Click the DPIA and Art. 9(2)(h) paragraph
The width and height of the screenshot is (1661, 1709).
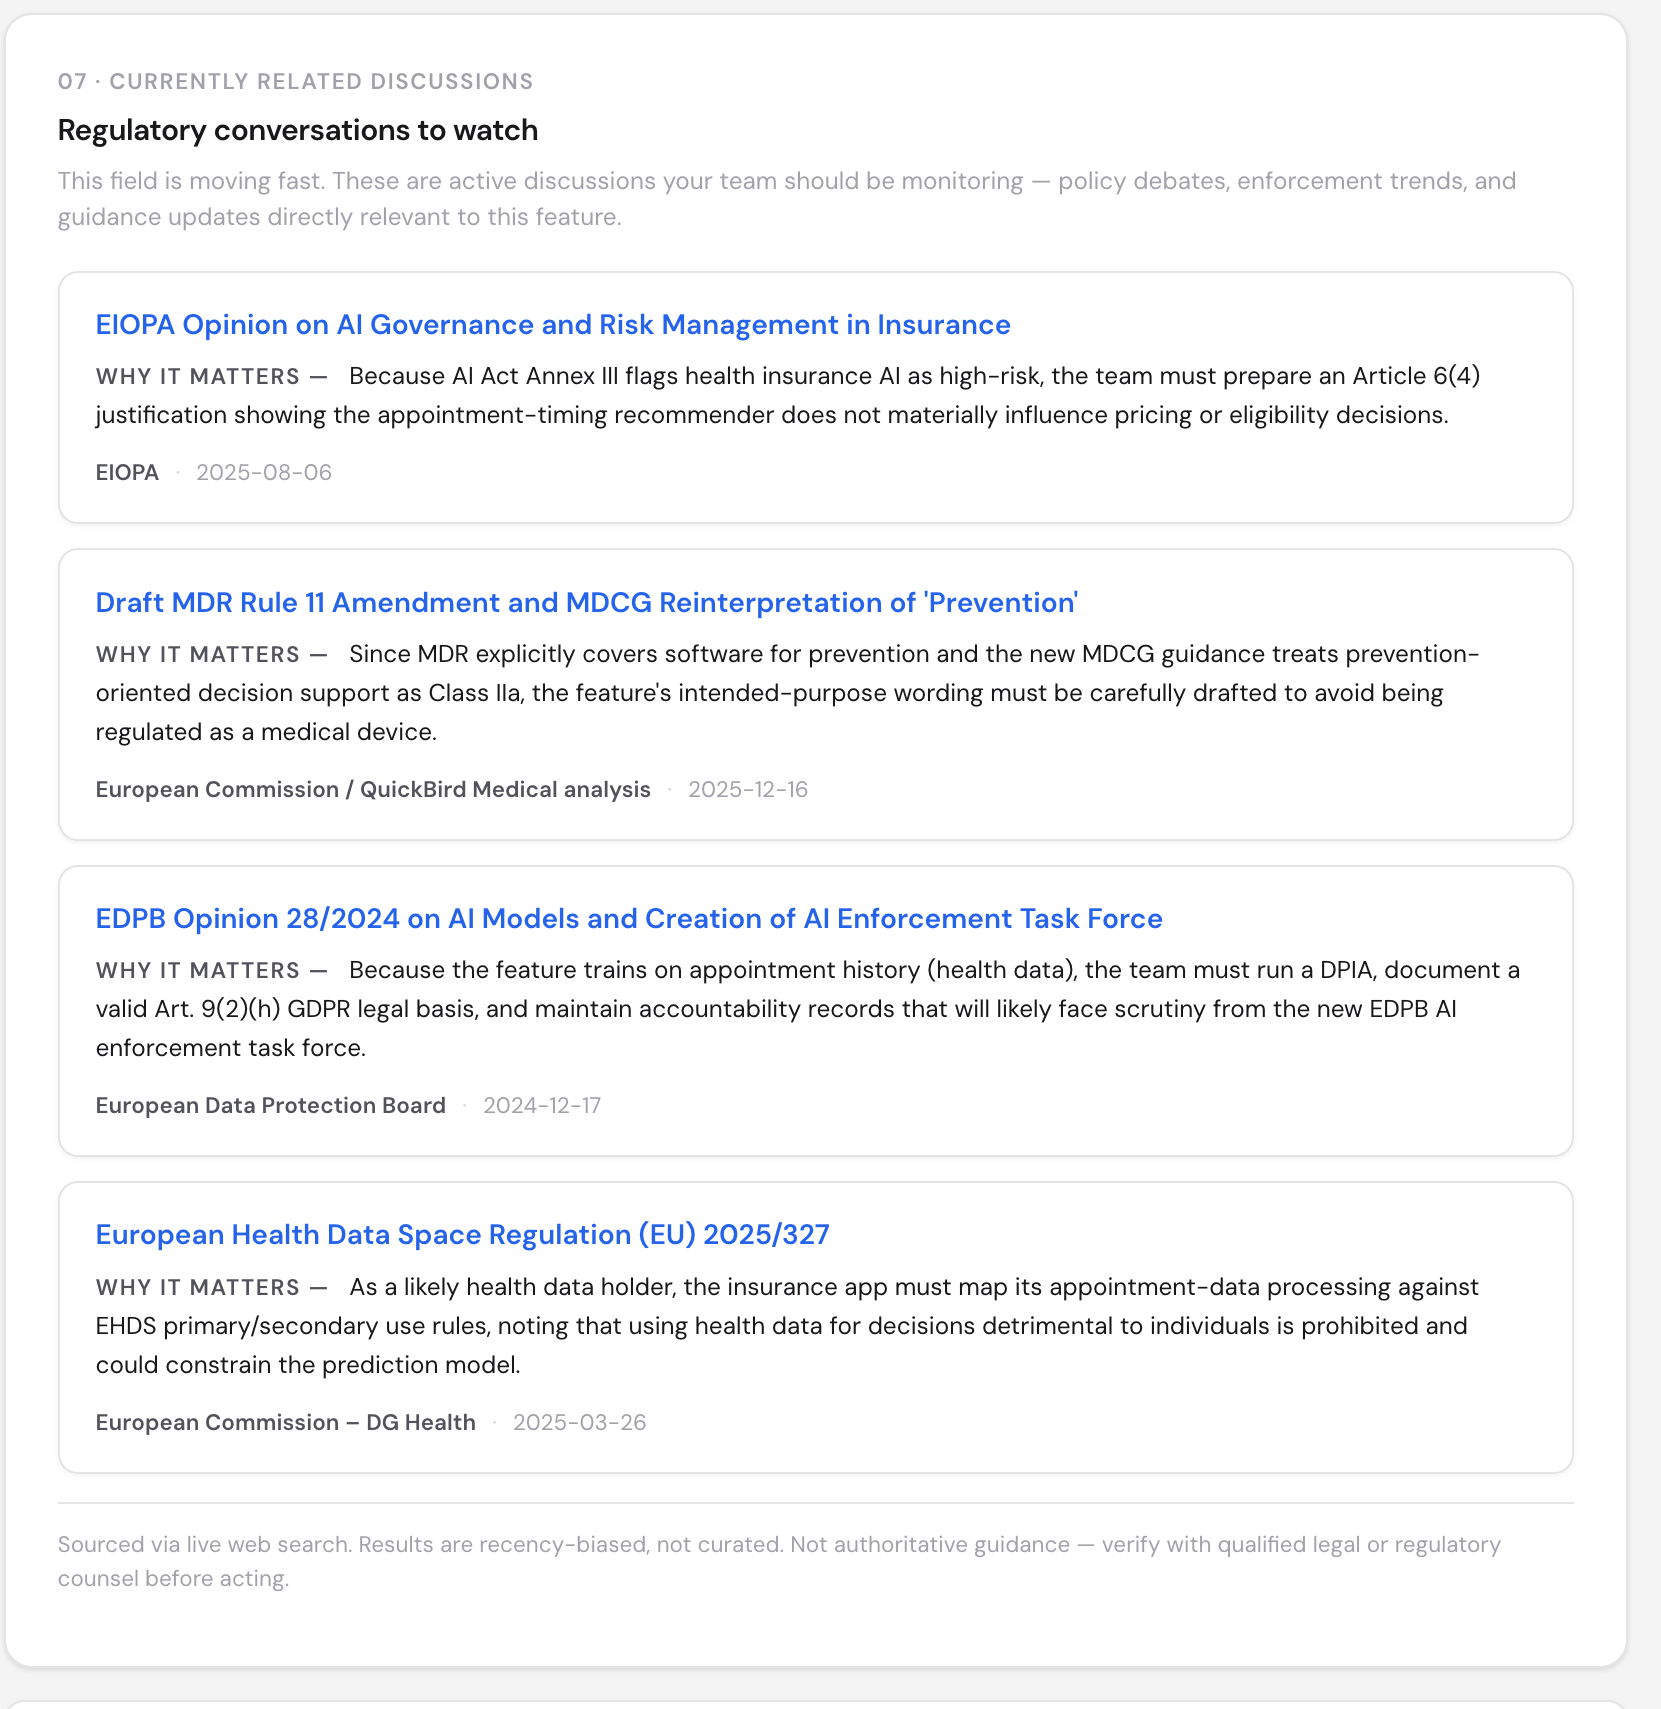coord(808,1009)
